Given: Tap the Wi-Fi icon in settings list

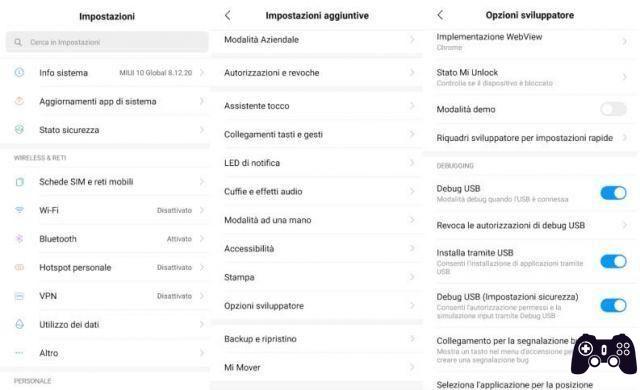Looking at the screenshot, I should [x=19, y=210].
